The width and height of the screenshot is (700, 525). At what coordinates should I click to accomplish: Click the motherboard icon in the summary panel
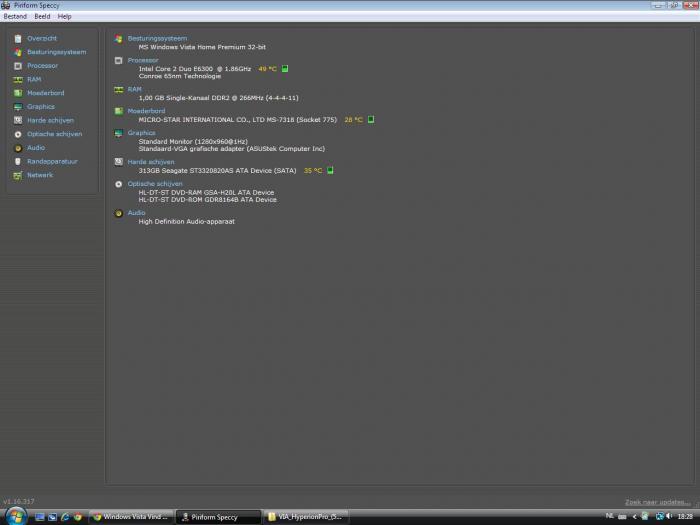[118, 111]
